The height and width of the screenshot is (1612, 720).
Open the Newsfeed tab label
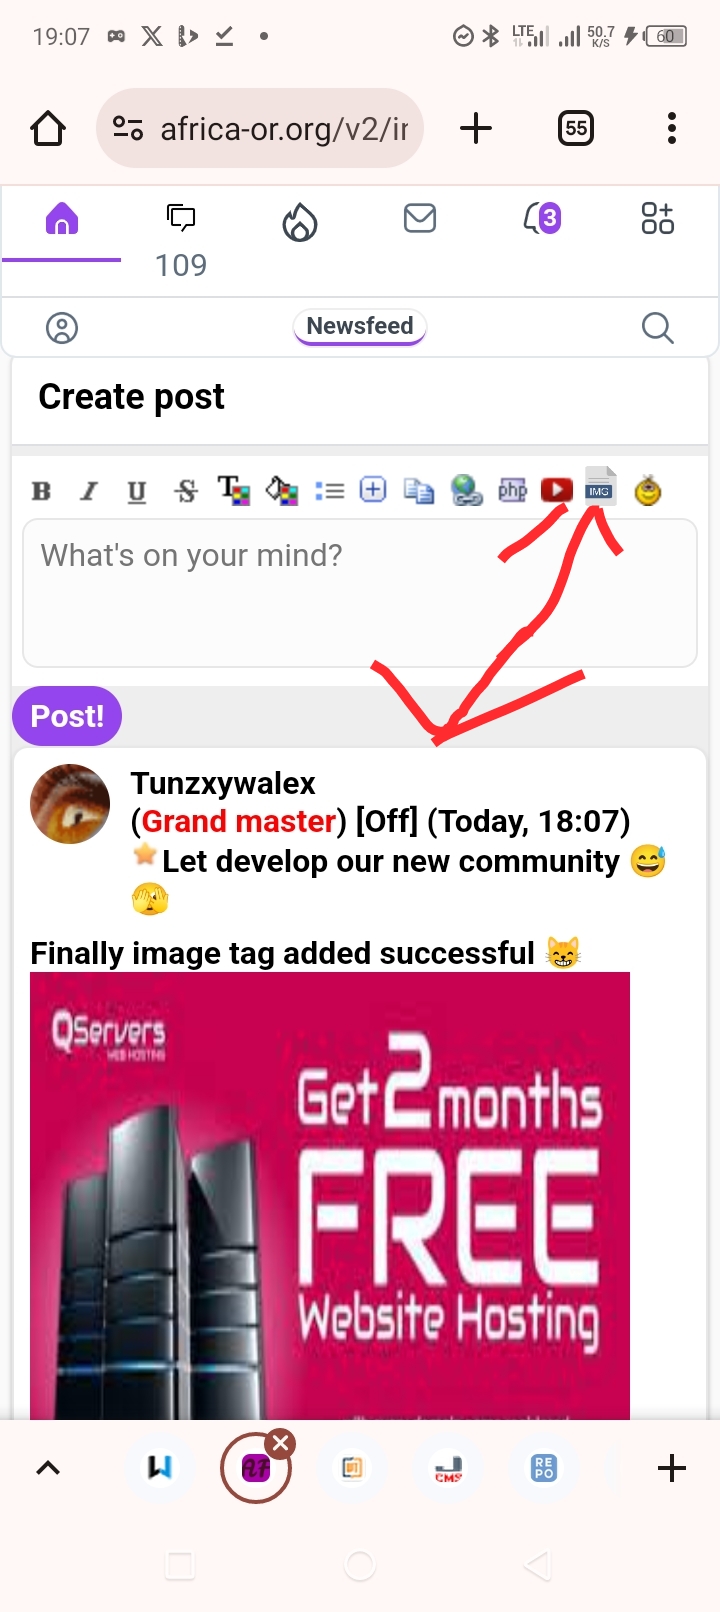(360, 326)
